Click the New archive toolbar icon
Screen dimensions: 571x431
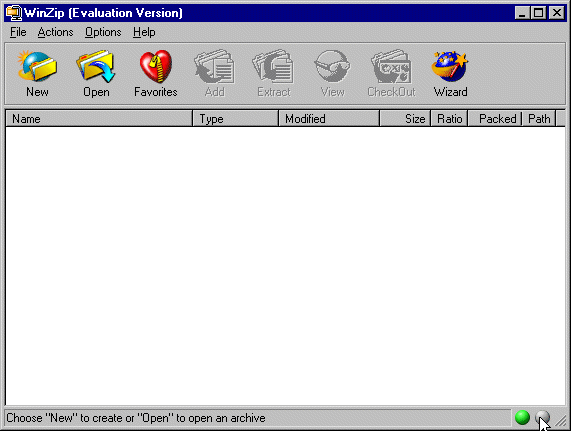click(x=37, y=67)
